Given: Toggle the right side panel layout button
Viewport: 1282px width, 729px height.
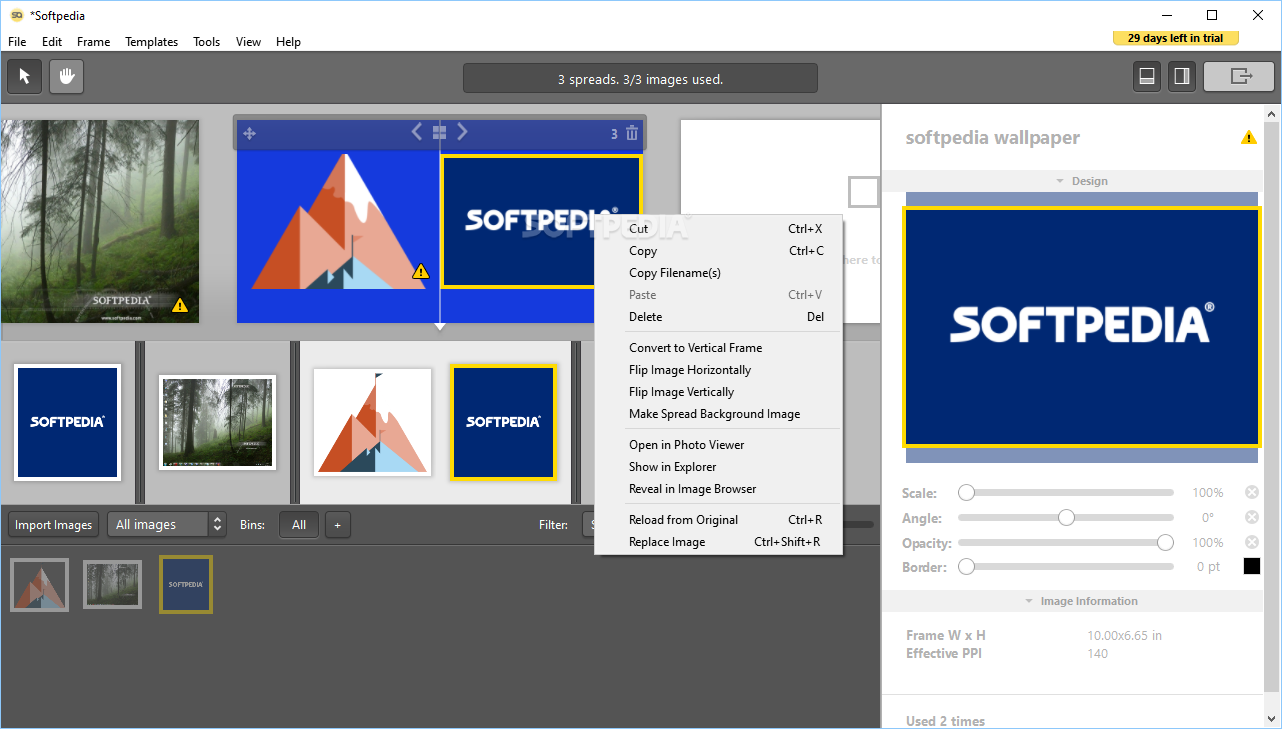Looking at the screenshot, I should click(1181, 77).
